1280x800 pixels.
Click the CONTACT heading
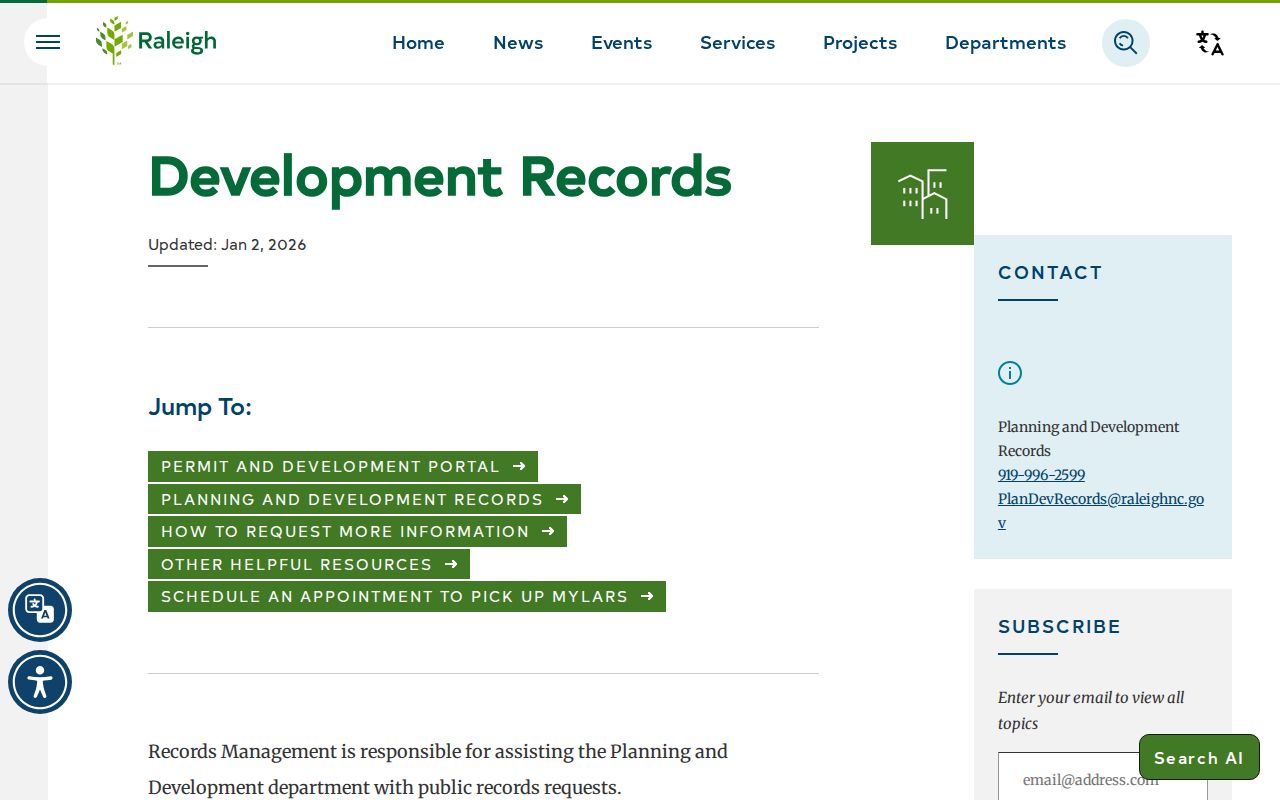[1050, 273]
